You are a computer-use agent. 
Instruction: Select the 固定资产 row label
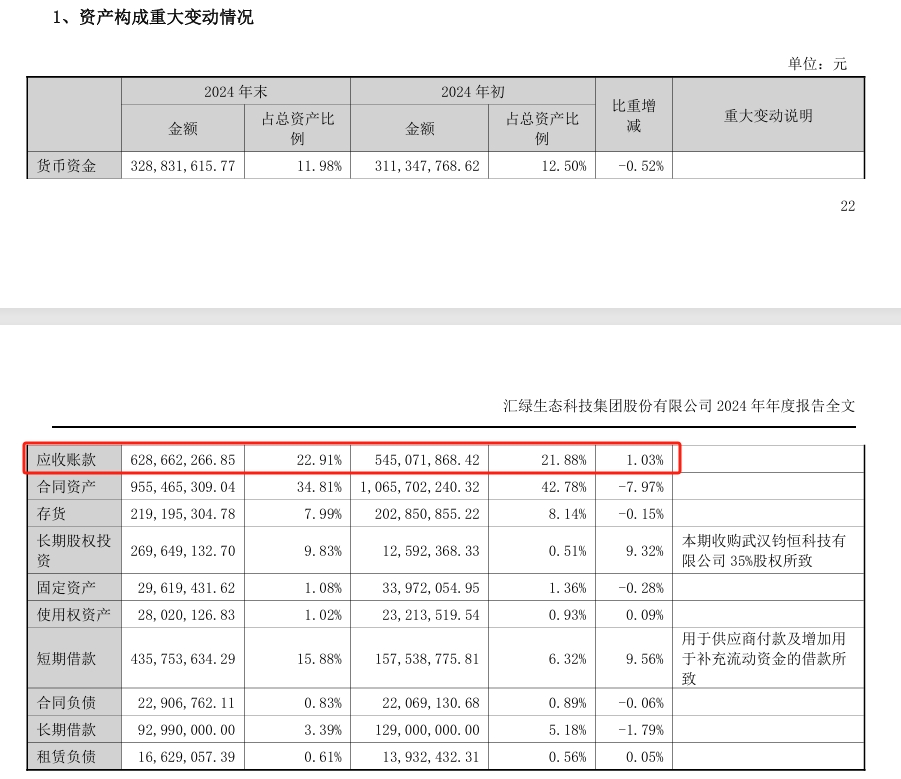pos(66,588)
